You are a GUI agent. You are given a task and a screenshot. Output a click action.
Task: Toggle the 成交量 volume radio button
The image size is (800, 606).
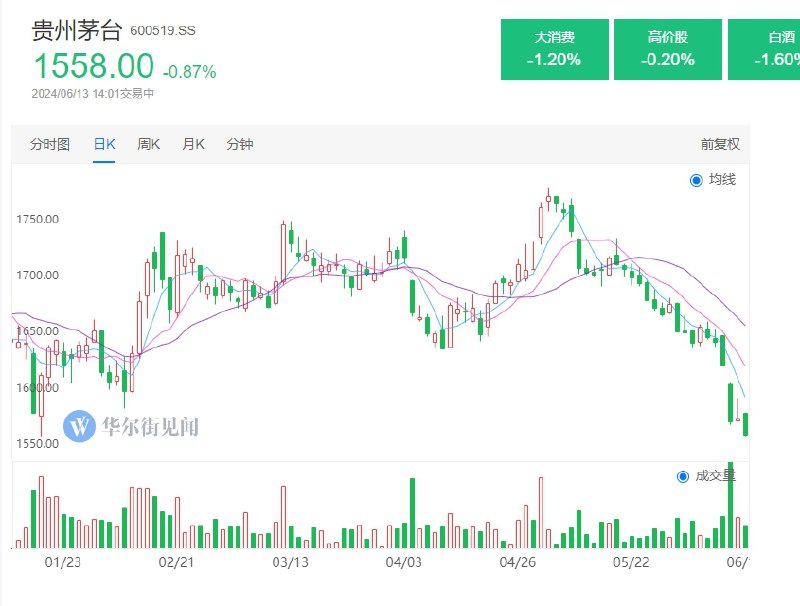(x=683, y=476)
